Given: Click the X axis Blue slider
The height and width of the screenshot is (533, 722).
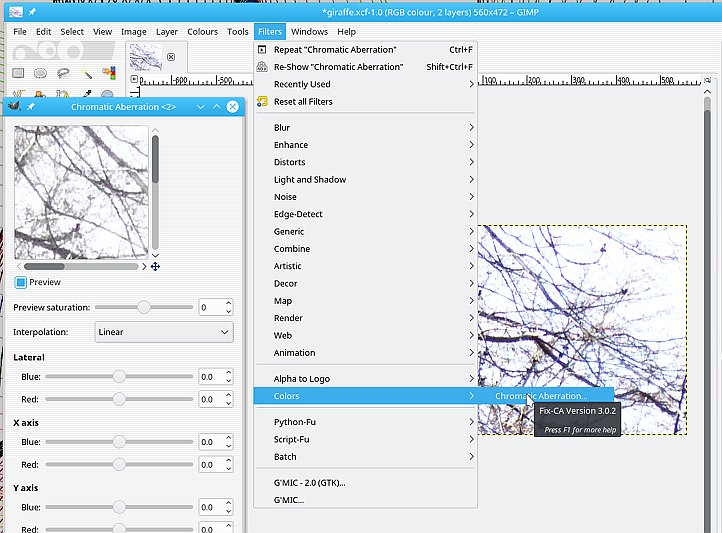Looking at the screenshot, I should pyautogui.click(x=119, y=442).
